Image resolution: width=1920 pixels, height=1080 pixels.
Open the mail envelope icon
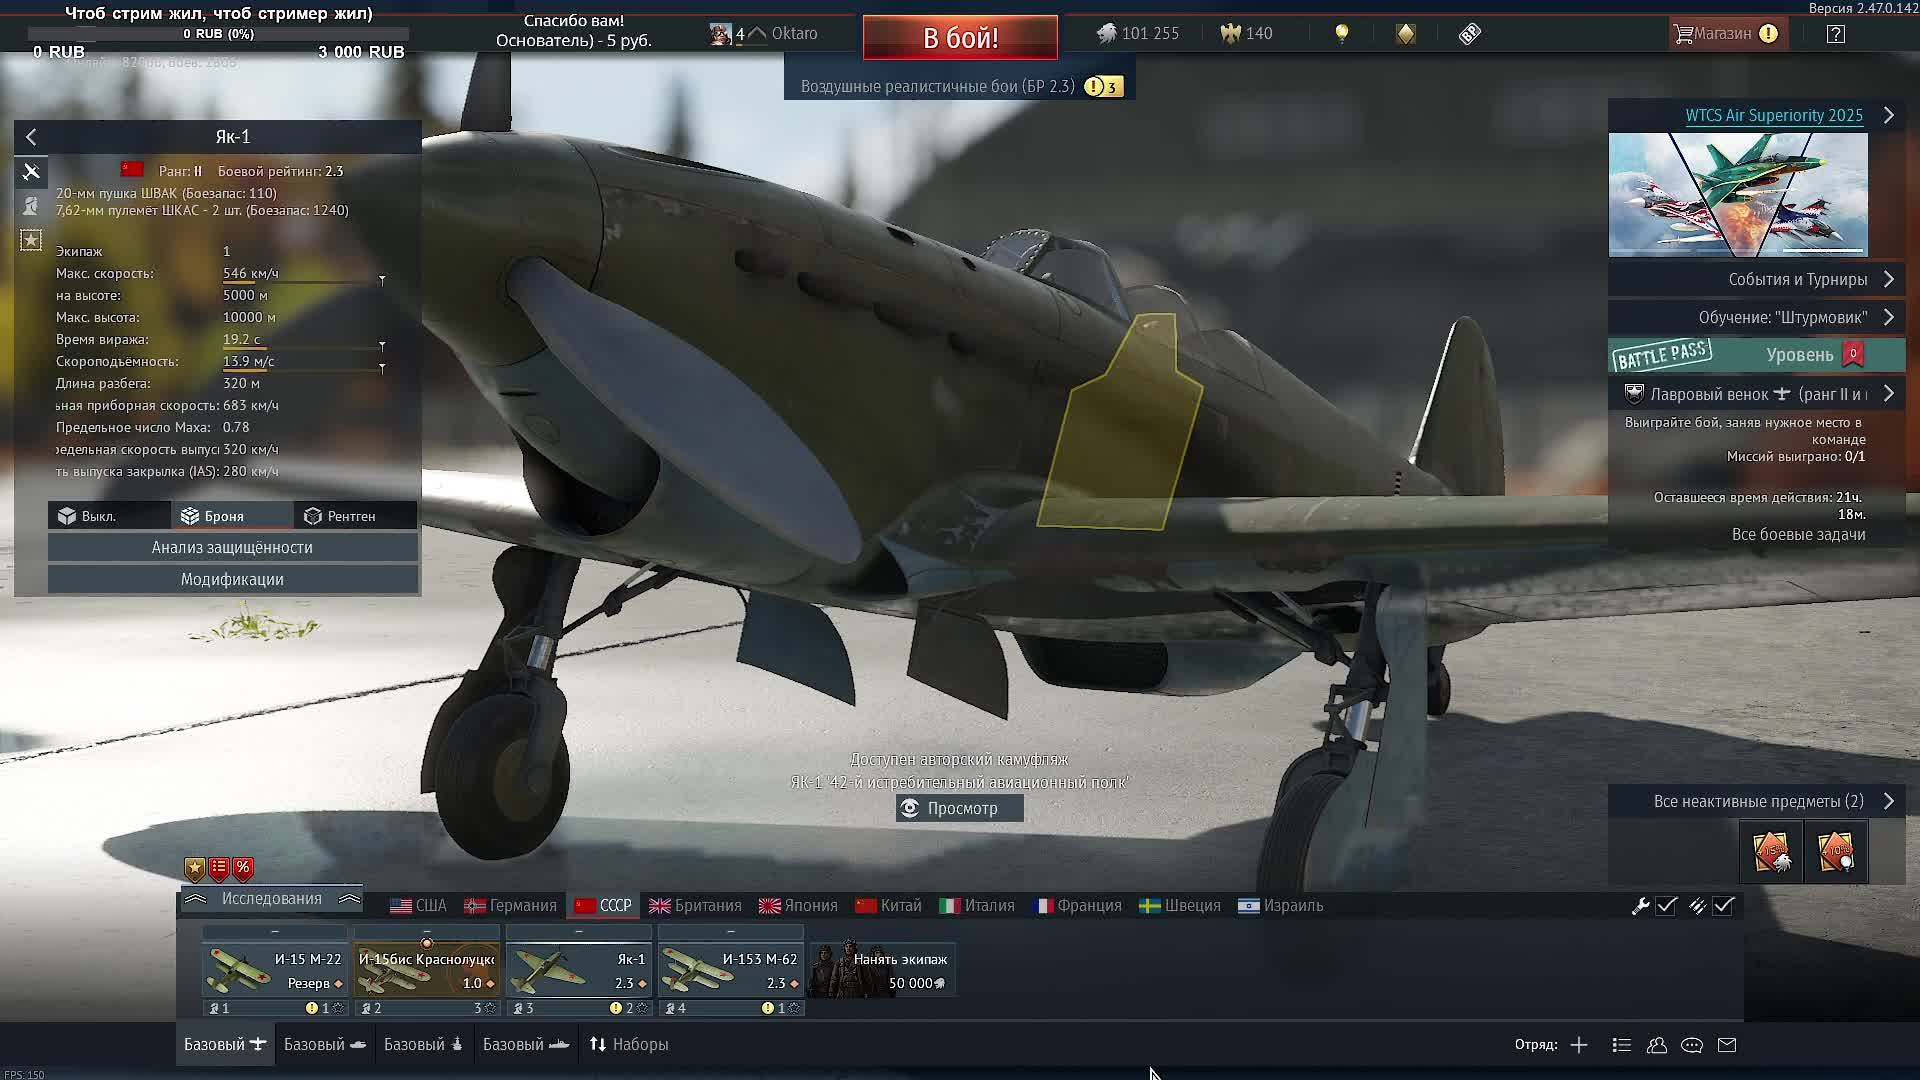[x=1727, y=1045]
